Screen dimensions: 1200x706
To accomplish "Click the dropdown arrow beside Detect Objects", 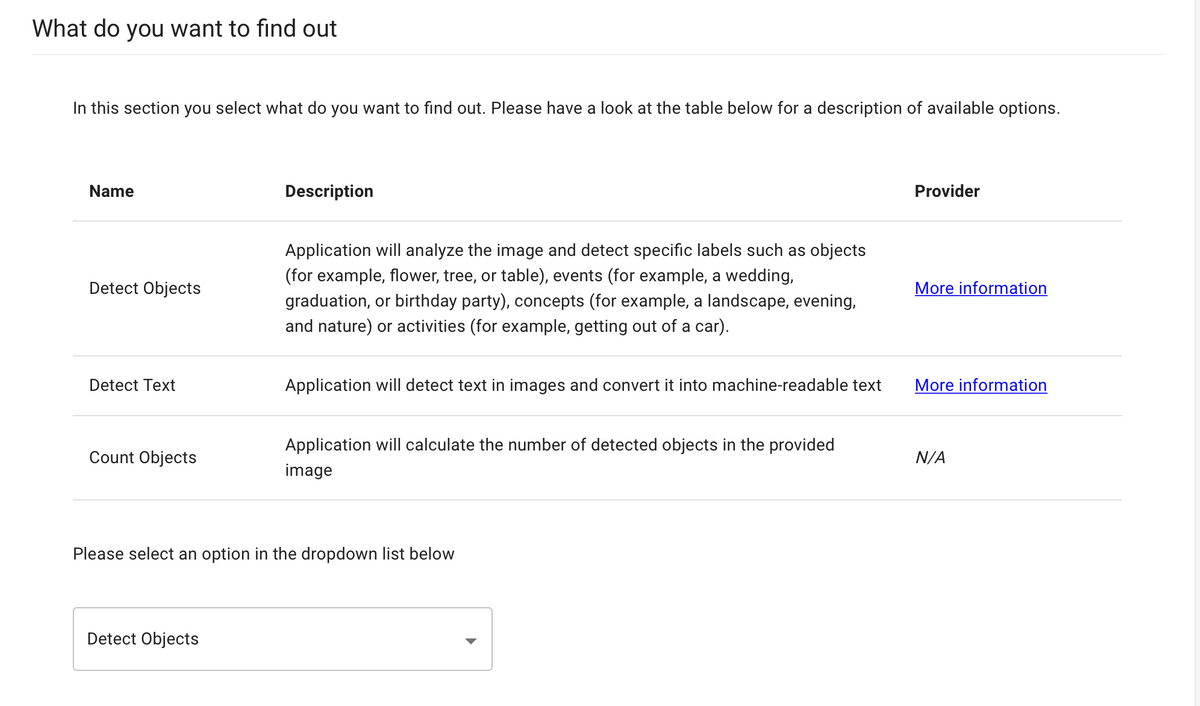I will [471, 641].
